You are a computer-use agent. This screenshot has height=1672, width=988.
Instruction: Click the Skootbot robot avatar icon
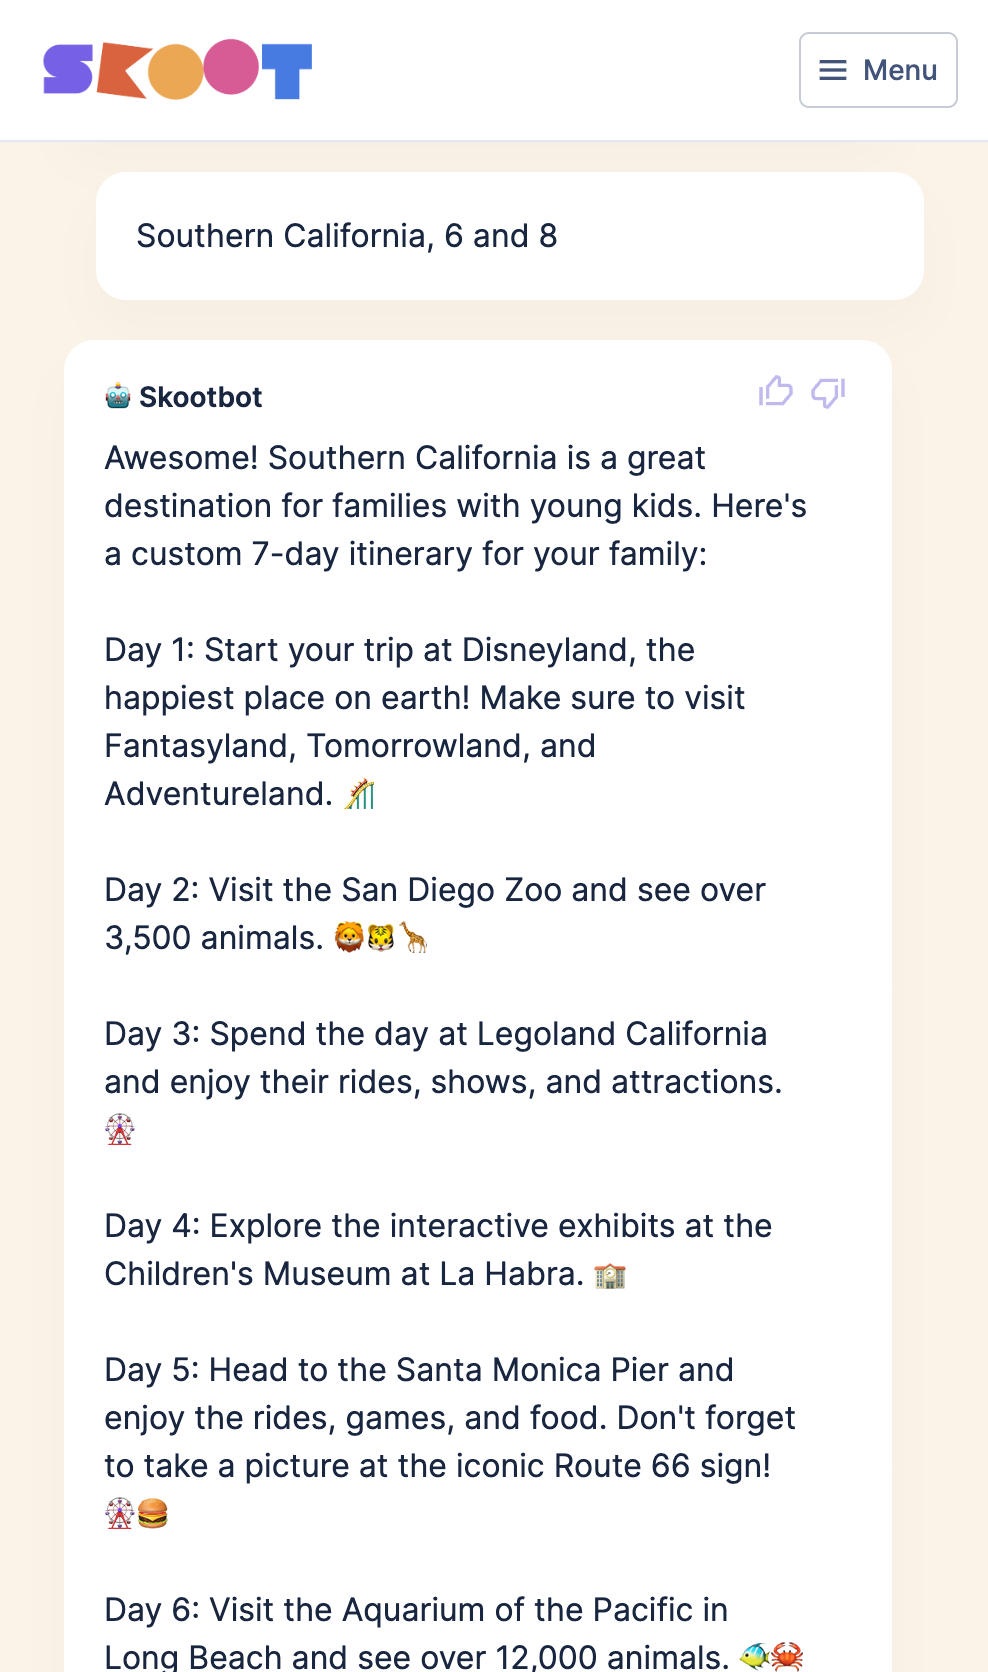118,397
